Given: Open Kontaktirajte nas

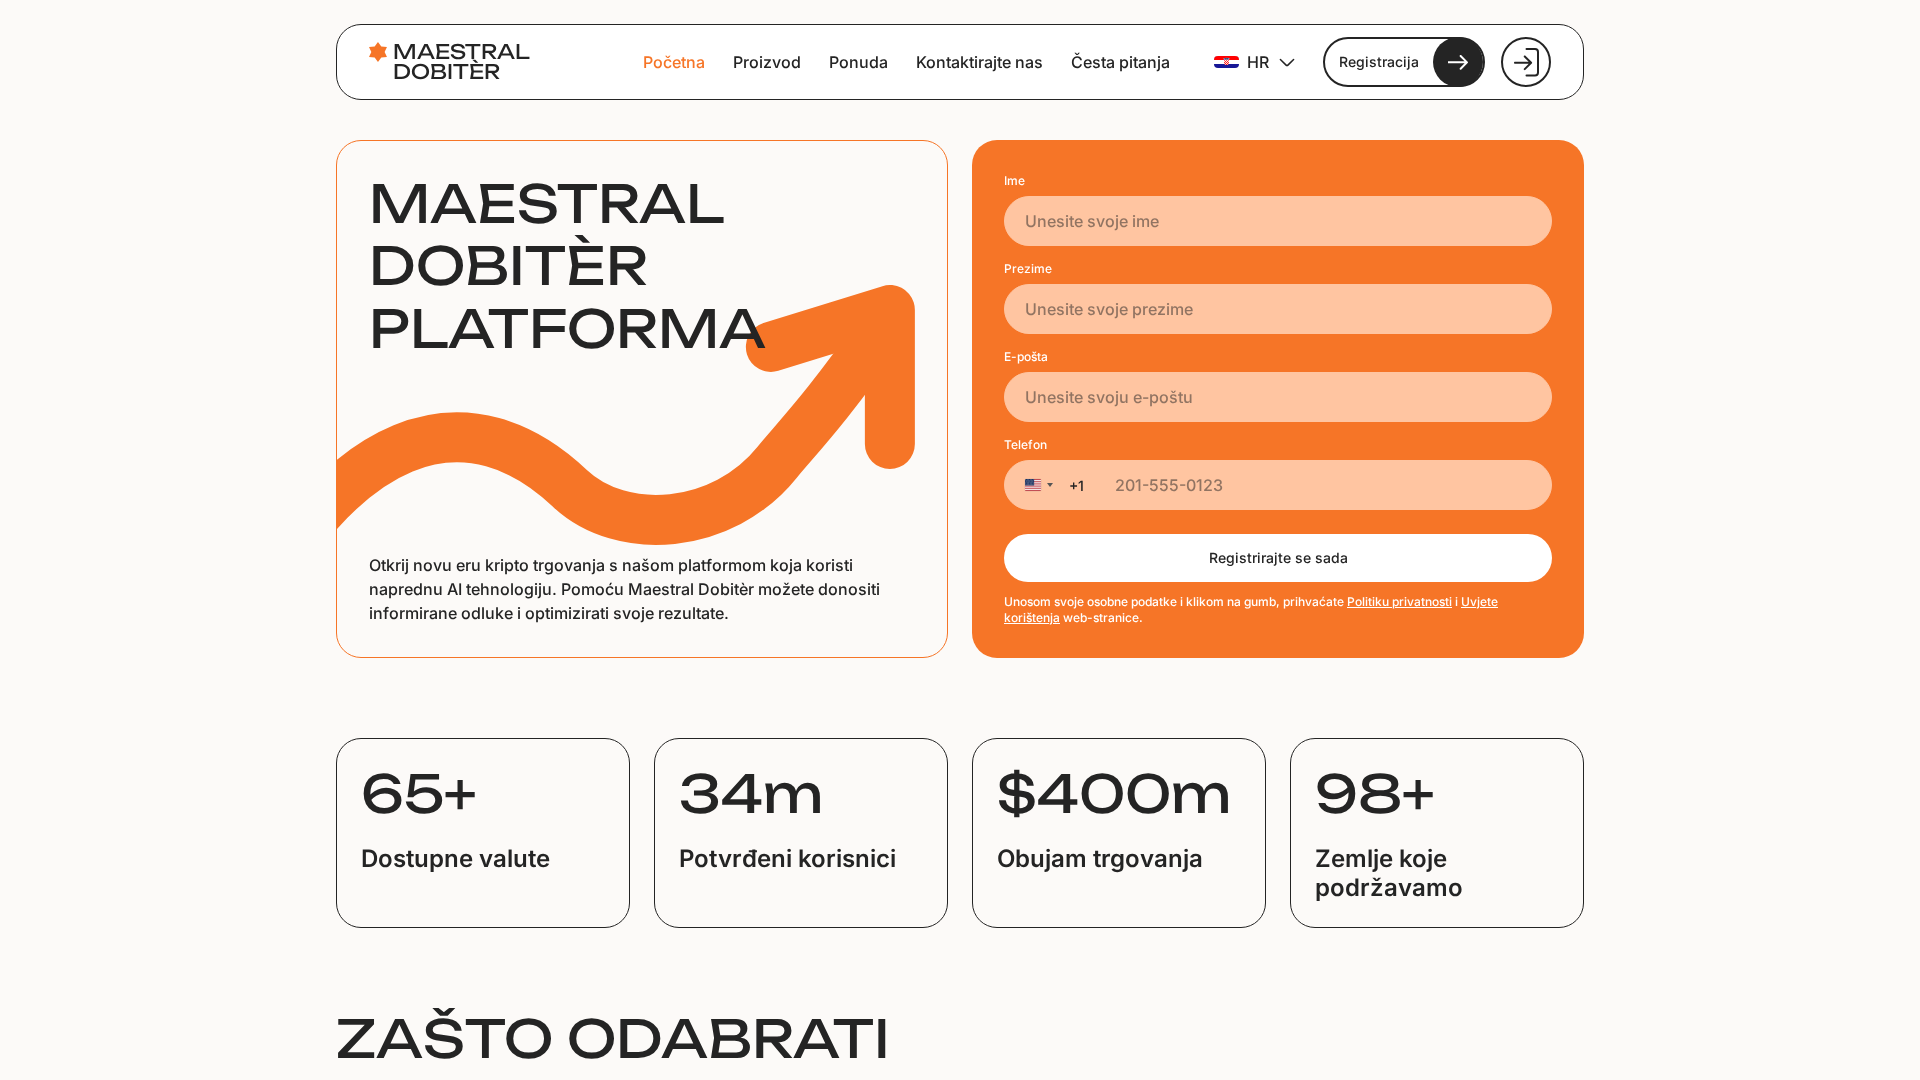Looking at the screenshot, I should coord(979,62).
